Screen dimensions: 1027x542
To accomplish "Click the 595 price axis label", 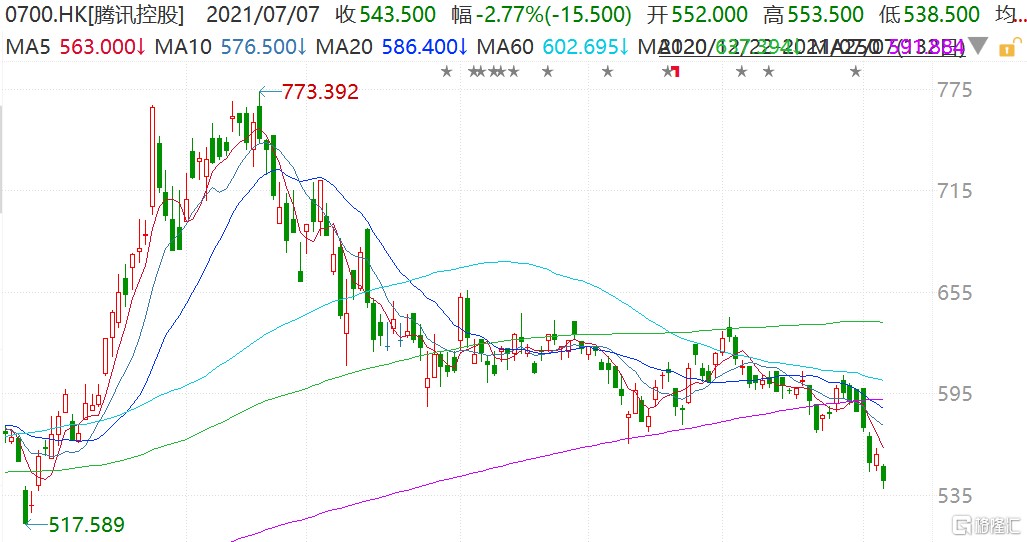I will tap(954, 394).
